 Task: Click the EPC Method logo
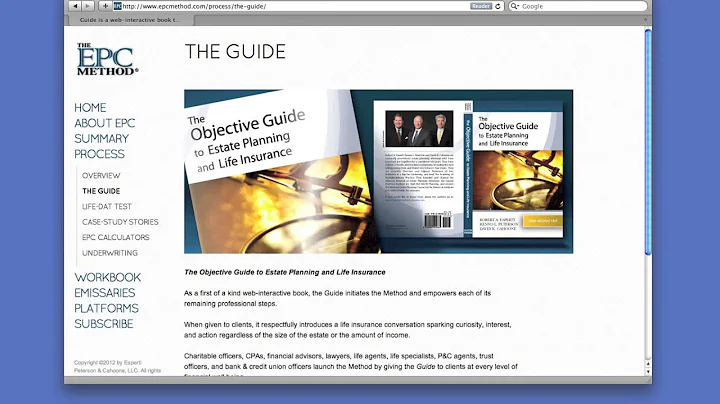107,59
